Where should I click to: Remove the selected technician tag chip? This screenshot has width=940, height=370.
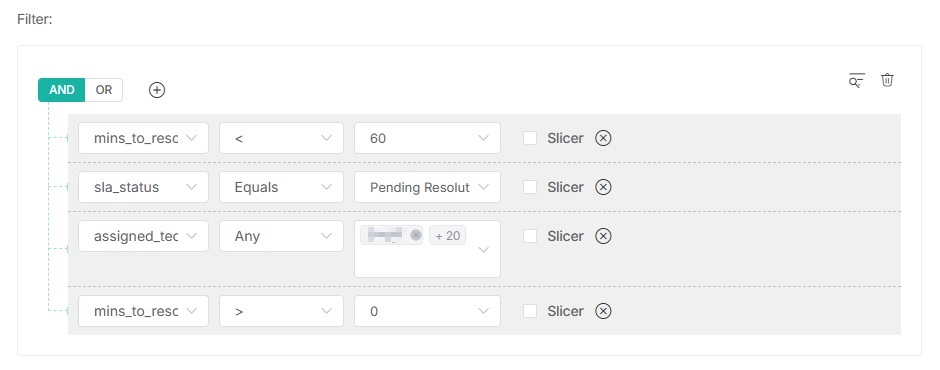[415, 236]
